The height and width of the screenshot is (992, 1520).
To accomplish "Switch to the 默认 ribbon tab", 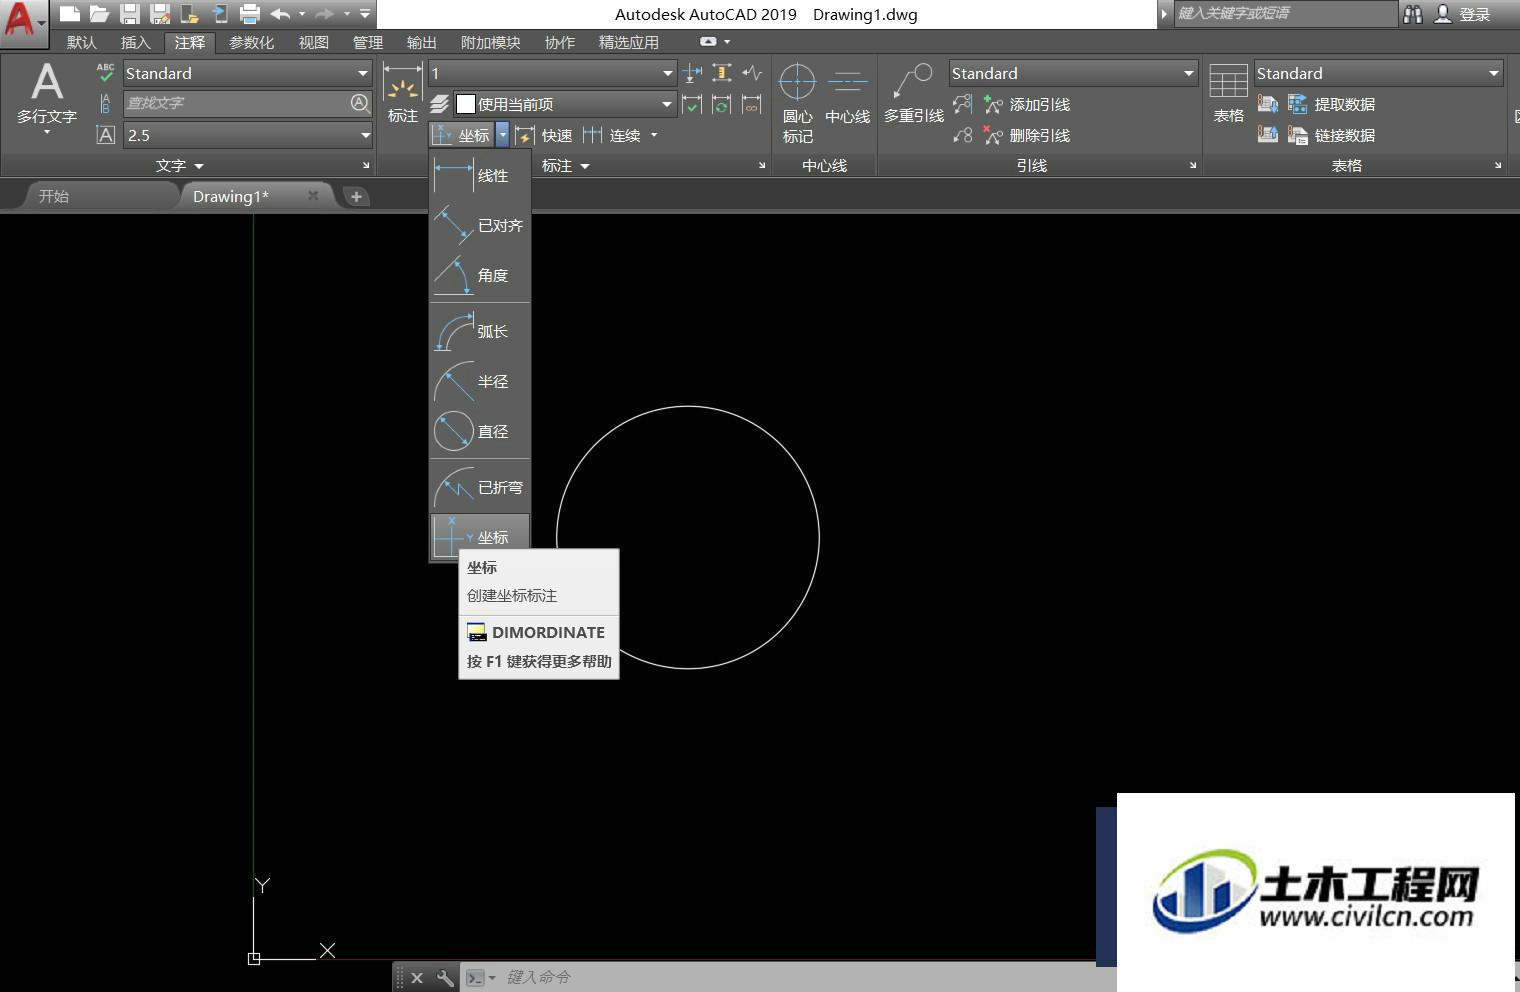I will coord(82,42).
